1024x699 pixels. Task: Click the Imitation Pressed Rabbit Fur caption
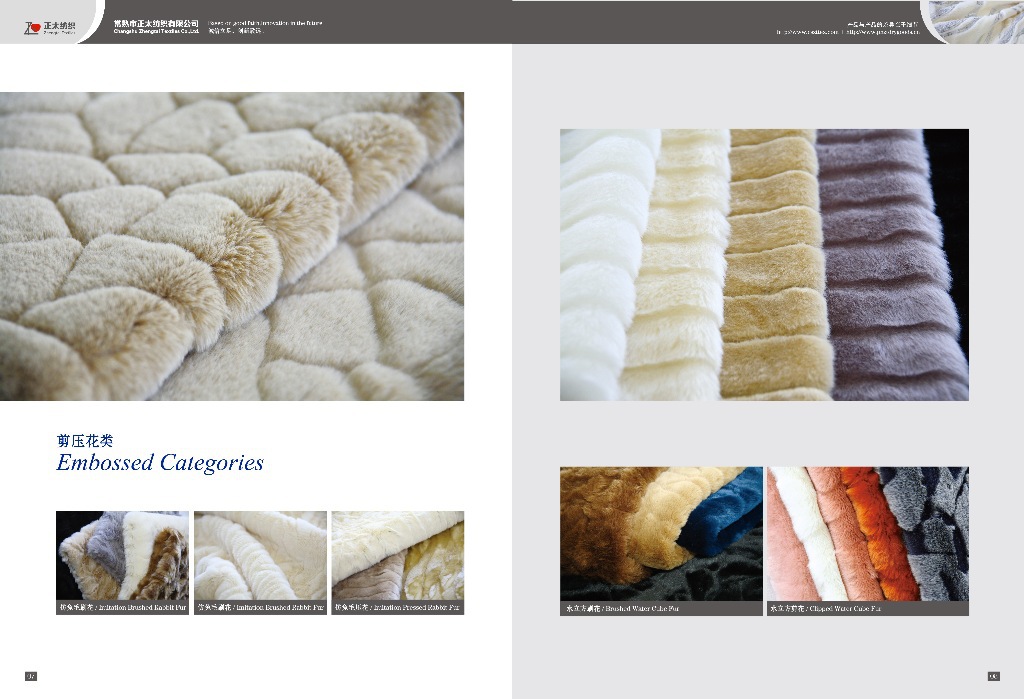397,607
